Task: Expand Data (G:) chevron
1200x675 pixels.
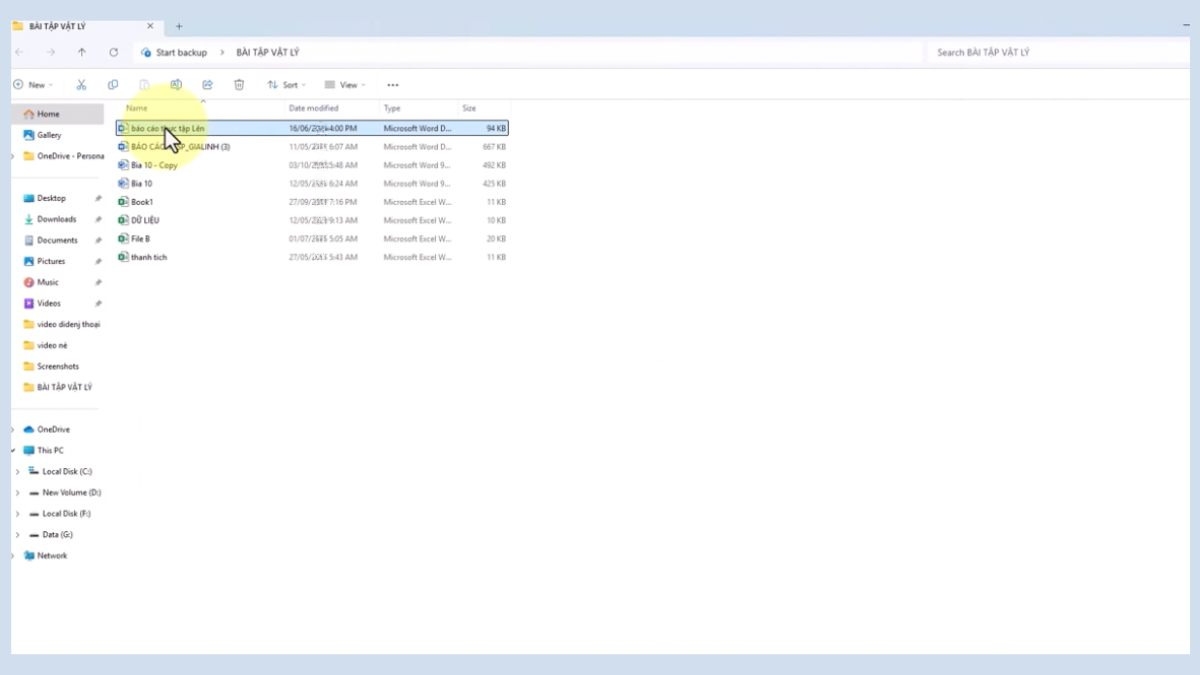Action: pos(18,534)
